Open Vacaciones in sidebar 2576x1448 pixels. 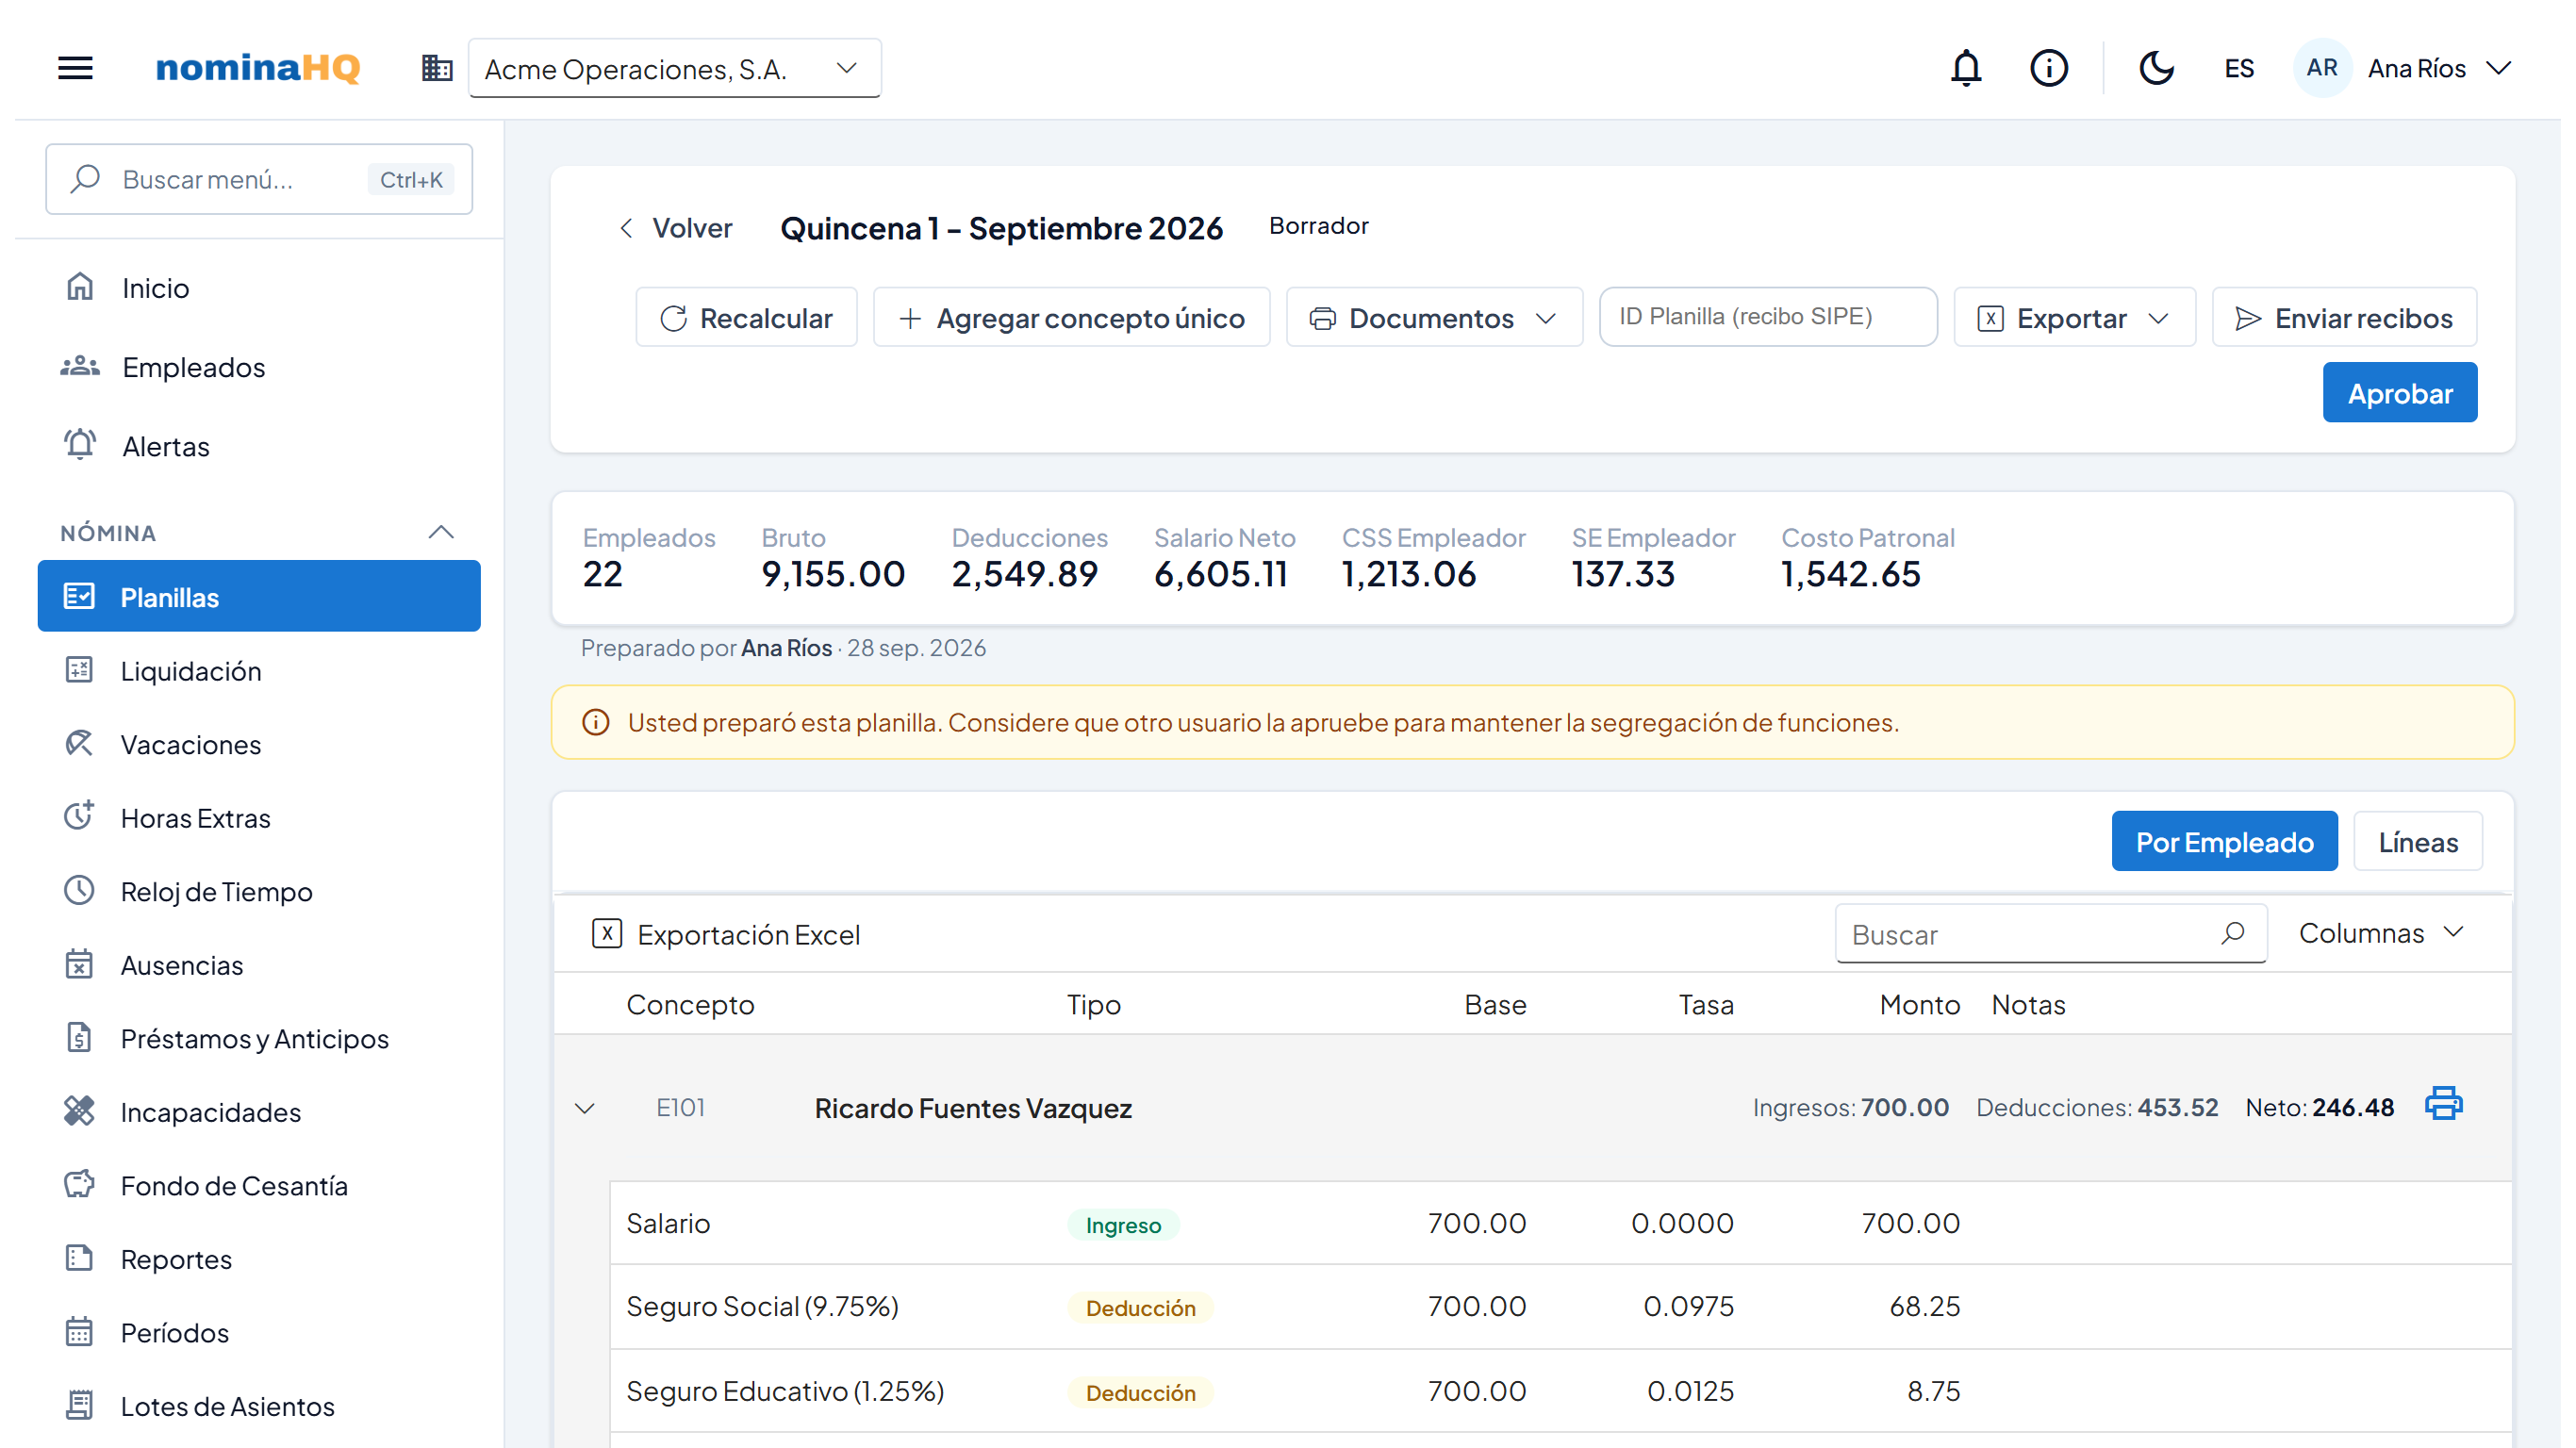(259, 744)
